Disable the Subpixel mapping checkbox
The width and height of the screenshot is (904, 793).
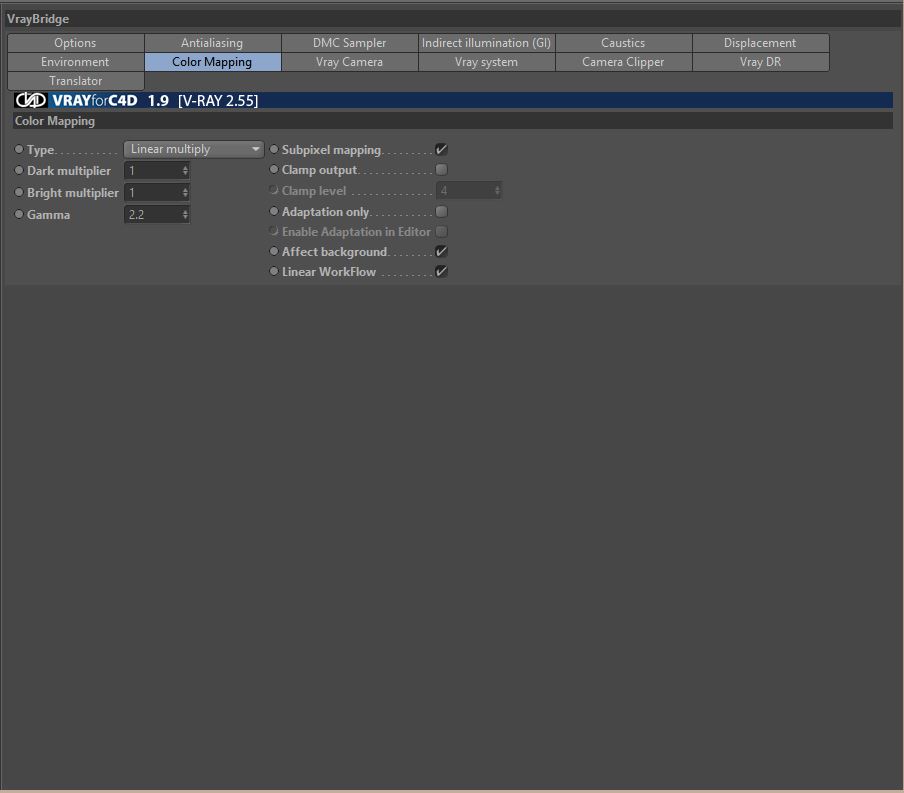[442, 149]
